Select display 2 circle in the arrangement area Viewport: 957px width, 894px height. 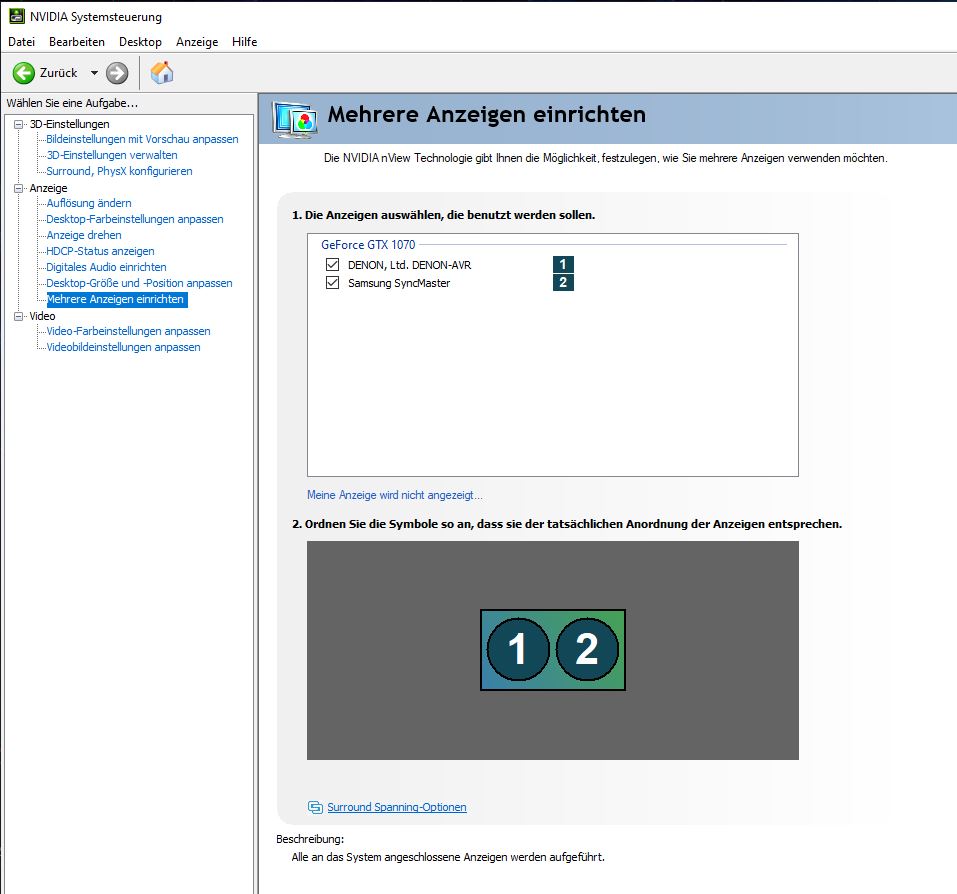pos(587,649)
